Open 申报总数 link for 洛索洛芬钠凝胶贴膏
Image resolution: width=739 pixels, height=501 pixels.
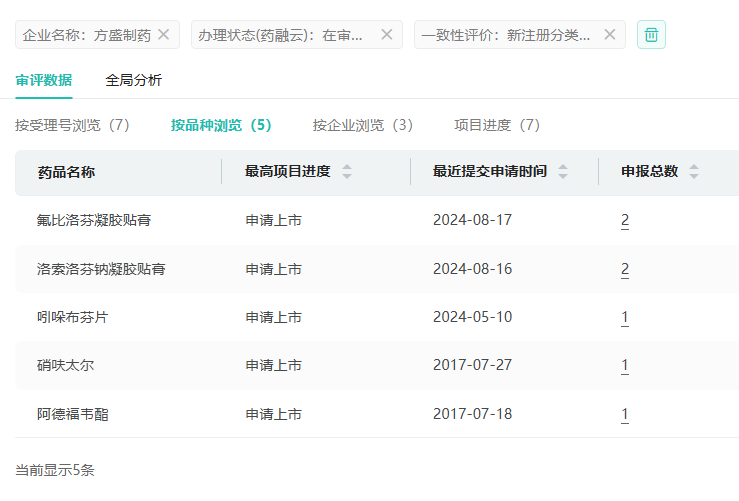(x=625, y=269)
